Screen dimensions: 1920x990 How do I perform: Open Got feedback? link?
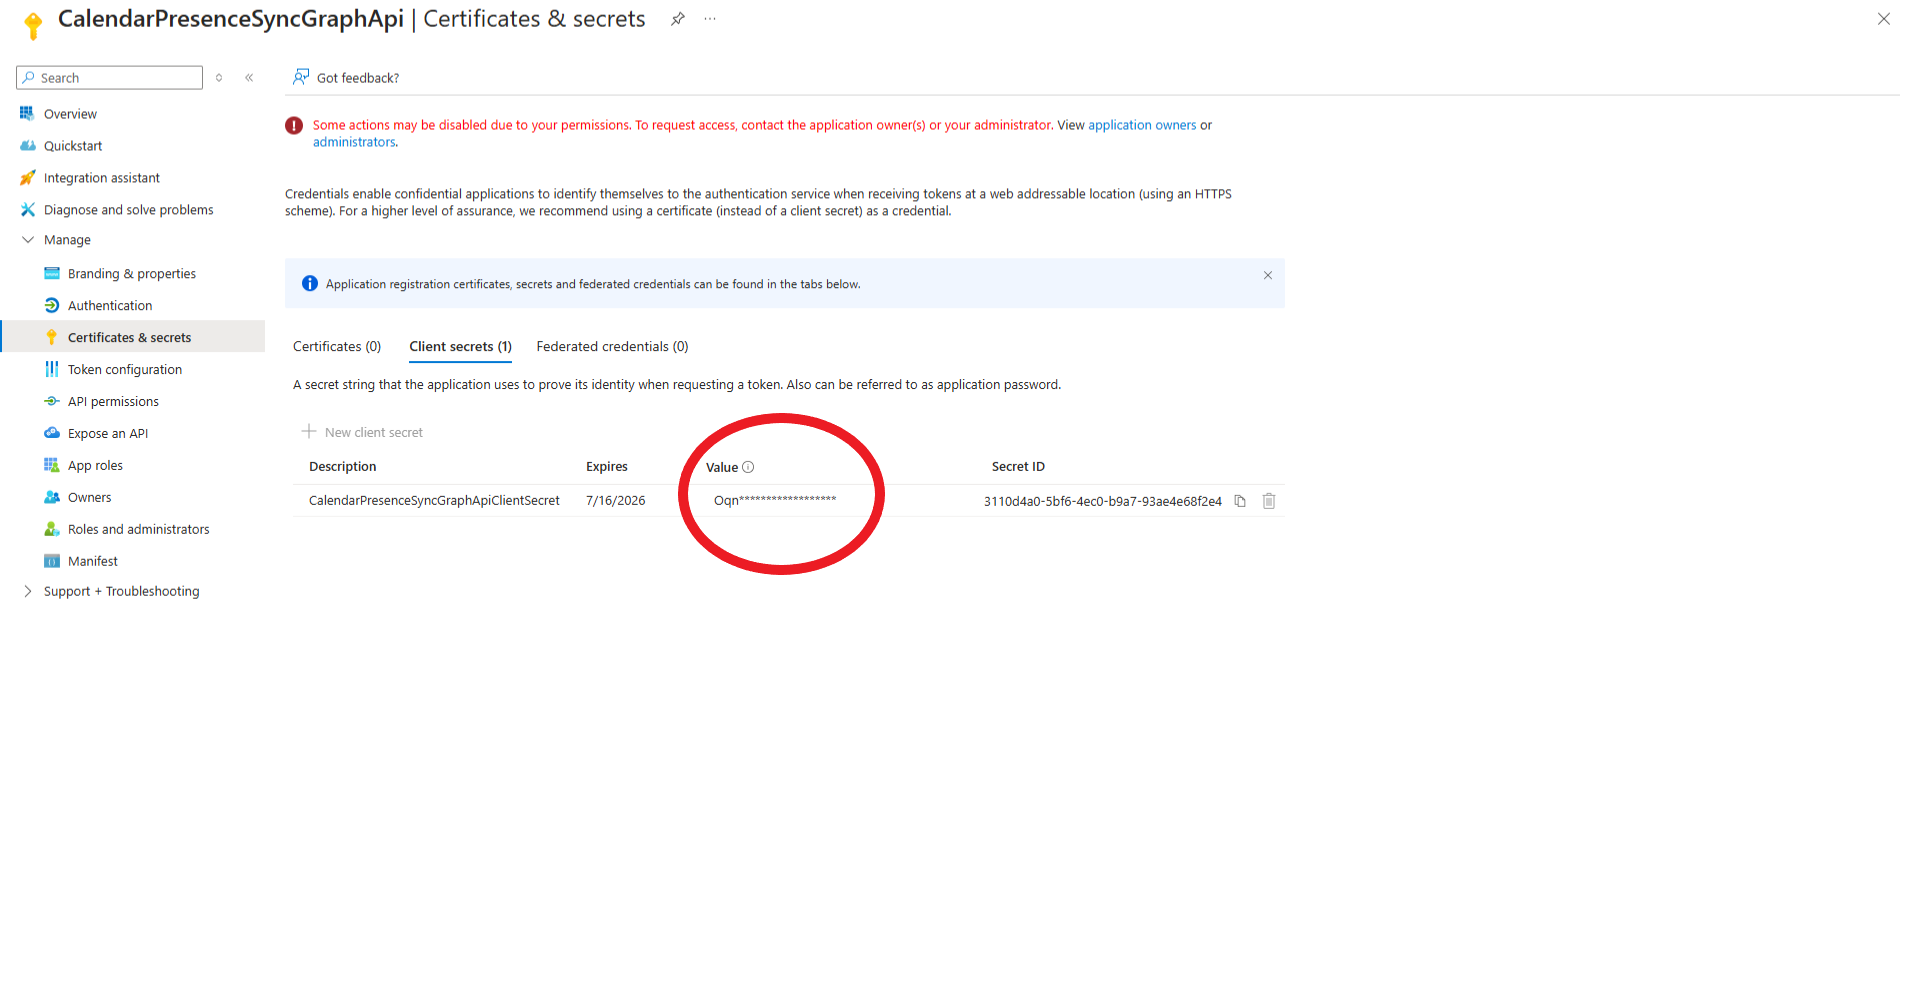tap(358, 78)
